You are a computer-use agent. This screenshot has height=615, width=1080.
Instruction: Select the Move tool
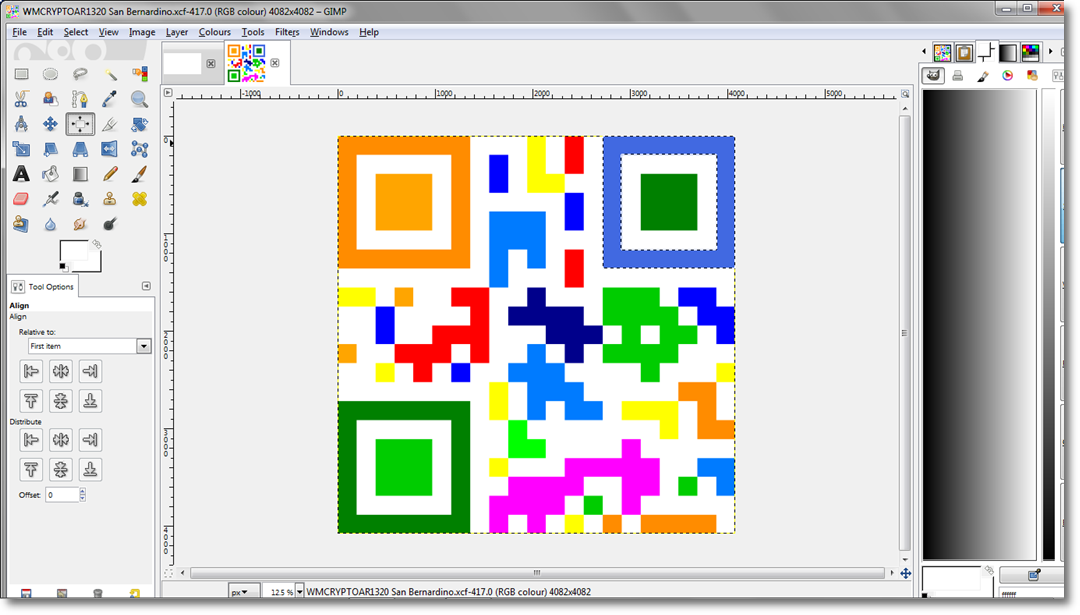pyautogui.click(x=50, y=124)
